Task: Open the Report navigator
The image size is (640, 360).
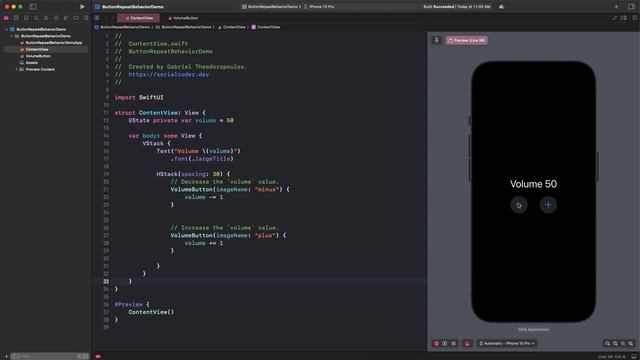Action: coord(86,18)
